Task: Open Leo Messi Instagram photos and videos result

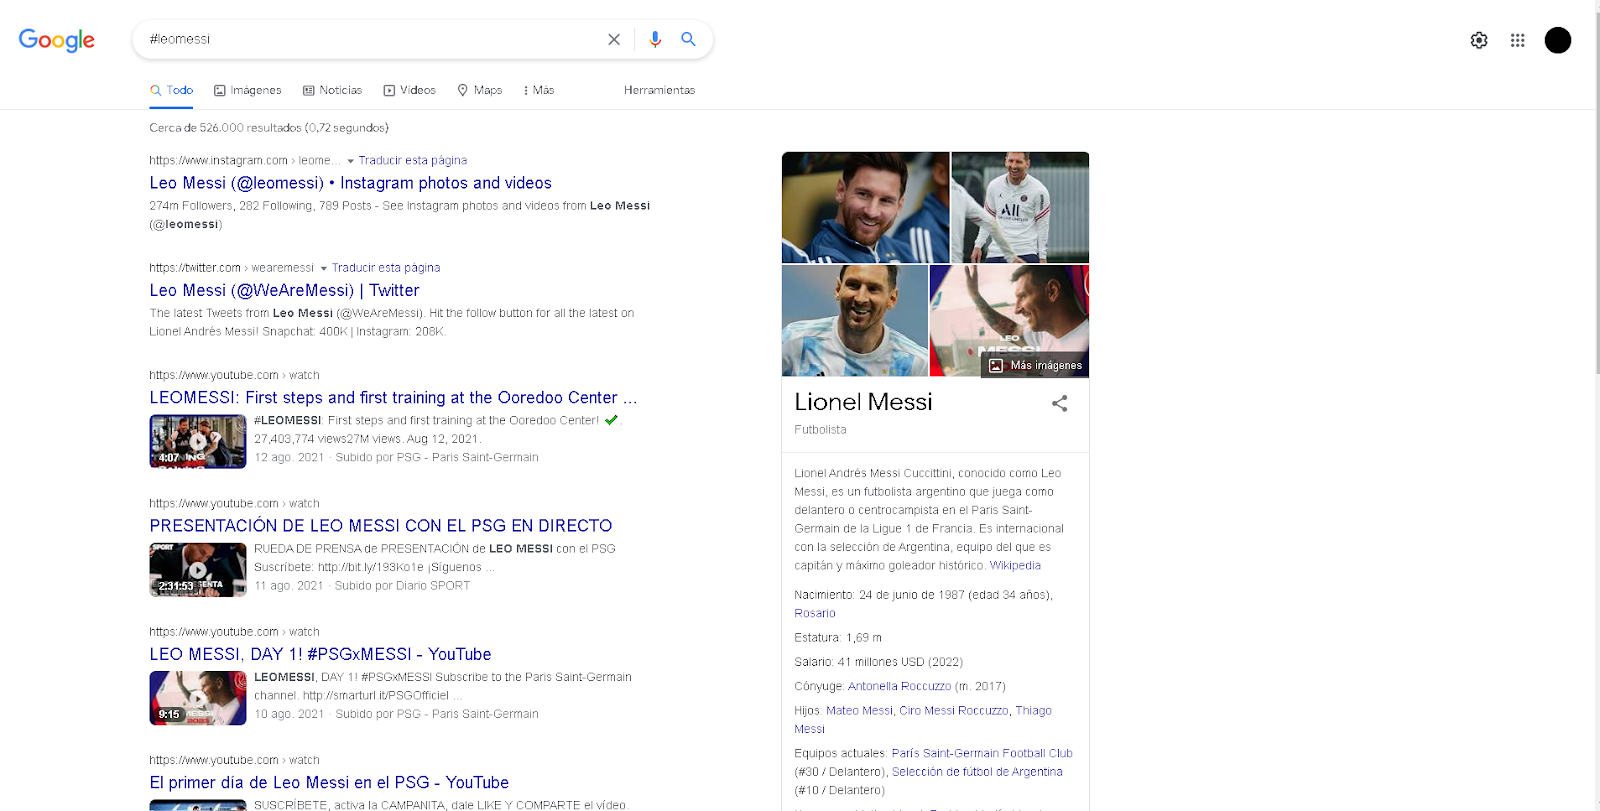Action: tap(350, 183)
